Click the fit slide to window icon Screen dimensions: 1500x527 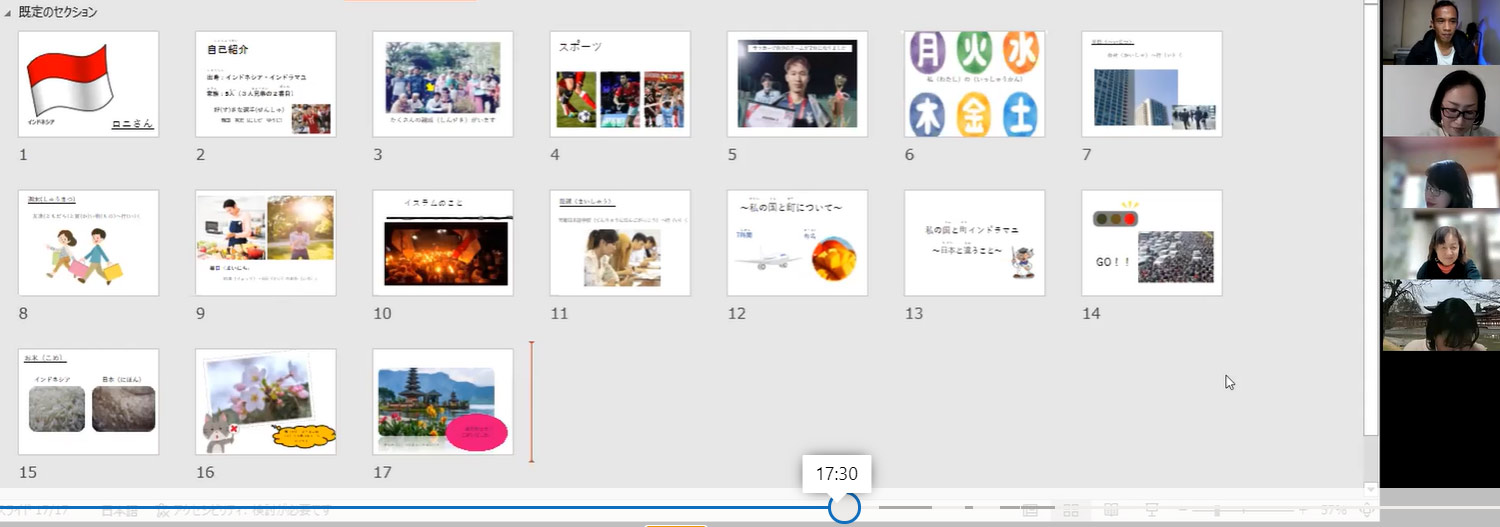(1367, 510)
